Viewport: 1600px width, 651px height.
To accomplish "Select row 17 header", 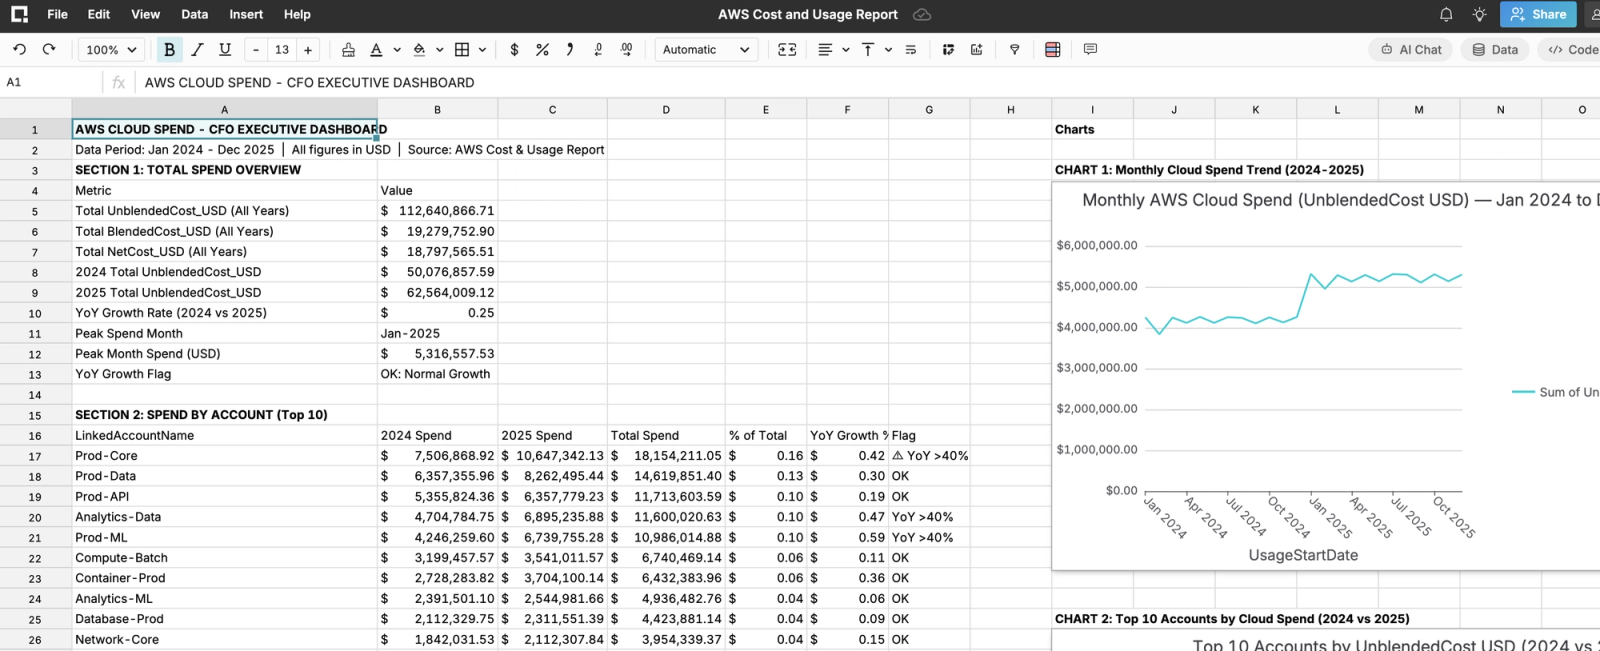I will click(x=35, y=456).
